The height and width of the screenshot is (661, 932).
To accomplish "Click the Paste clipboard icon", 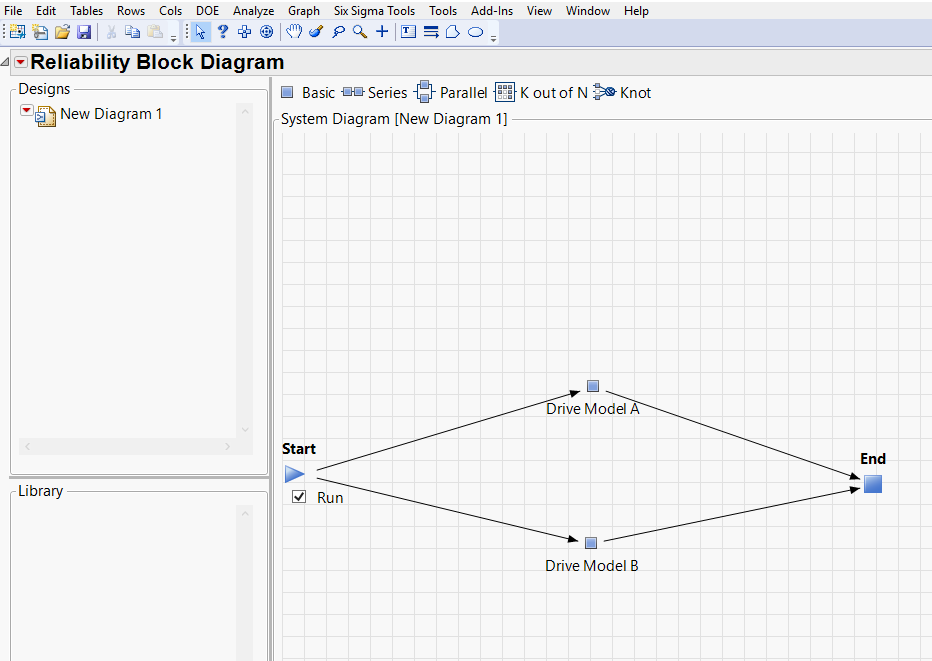I will pyautogui.click(x=155, y=32).
